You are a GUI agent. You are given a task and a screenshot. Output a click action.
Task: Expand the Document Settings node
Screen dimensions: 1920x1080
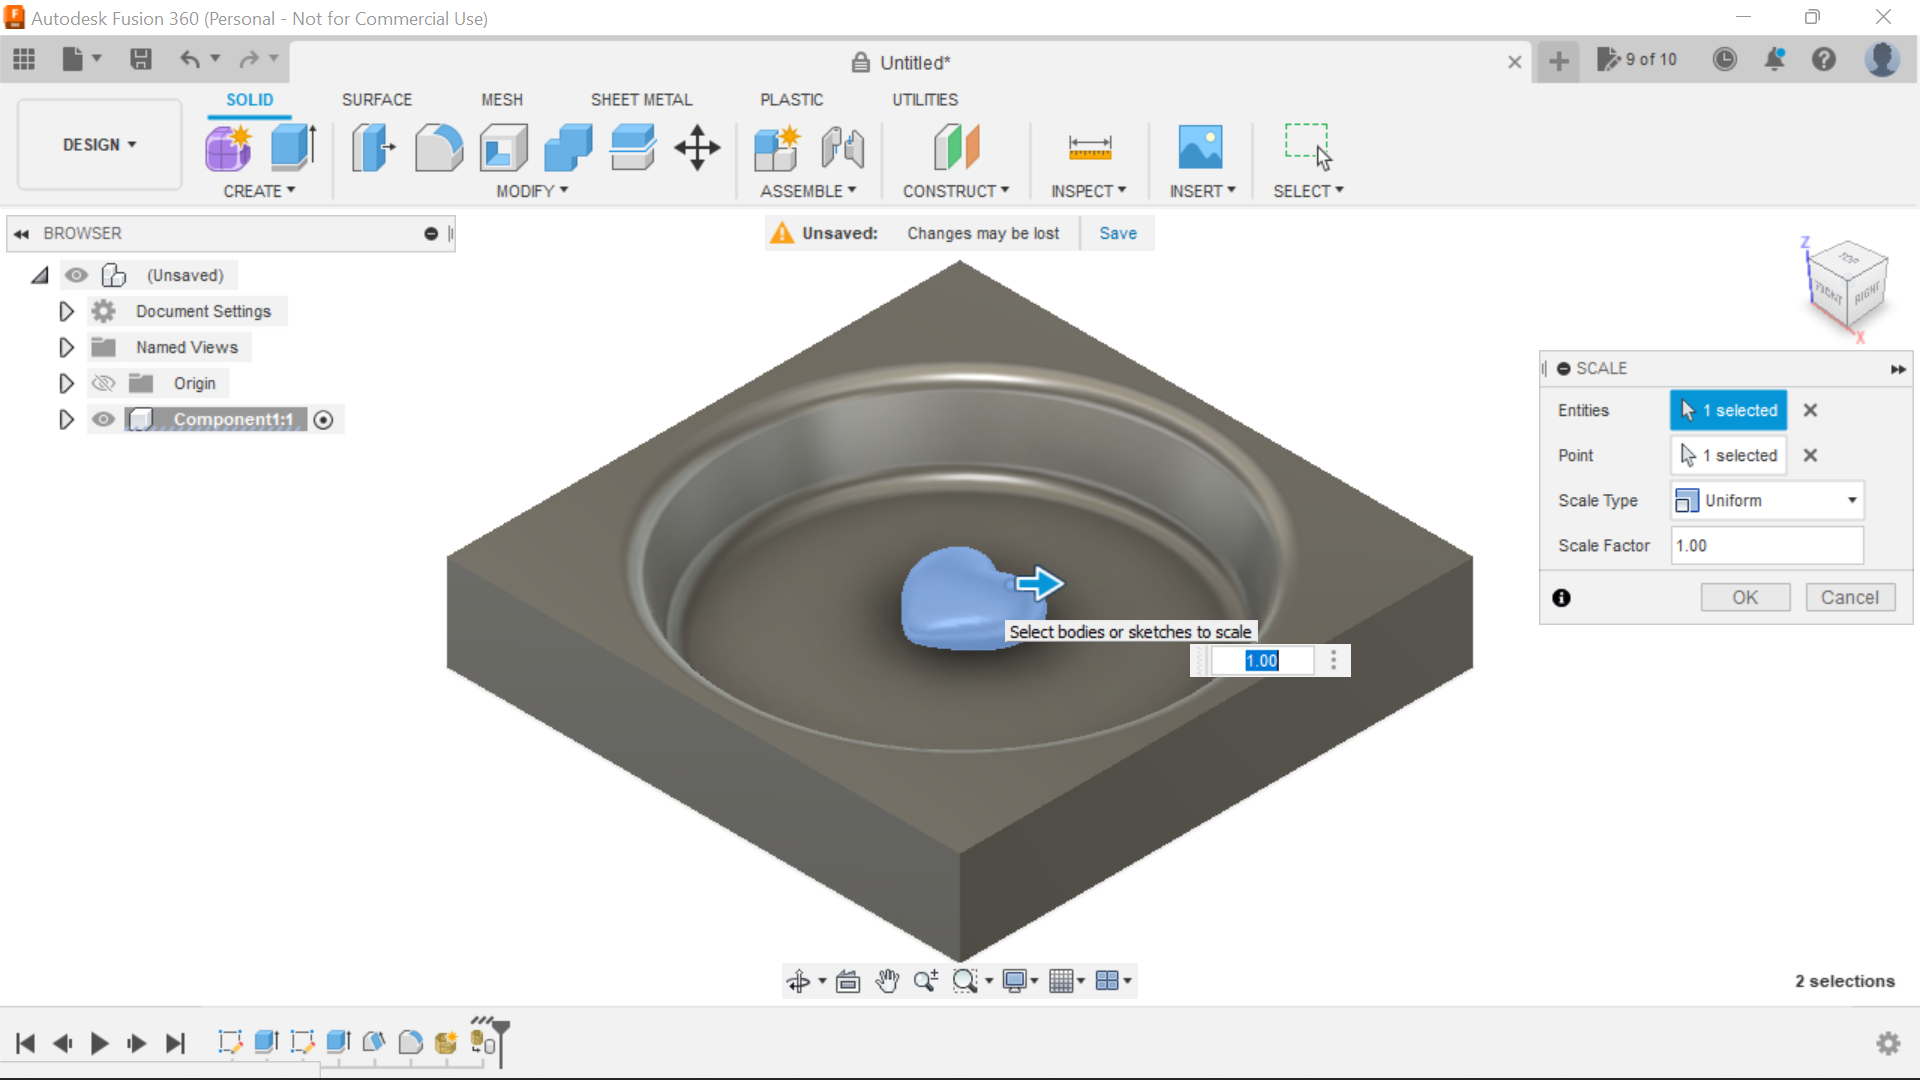[x=66, y=311]
